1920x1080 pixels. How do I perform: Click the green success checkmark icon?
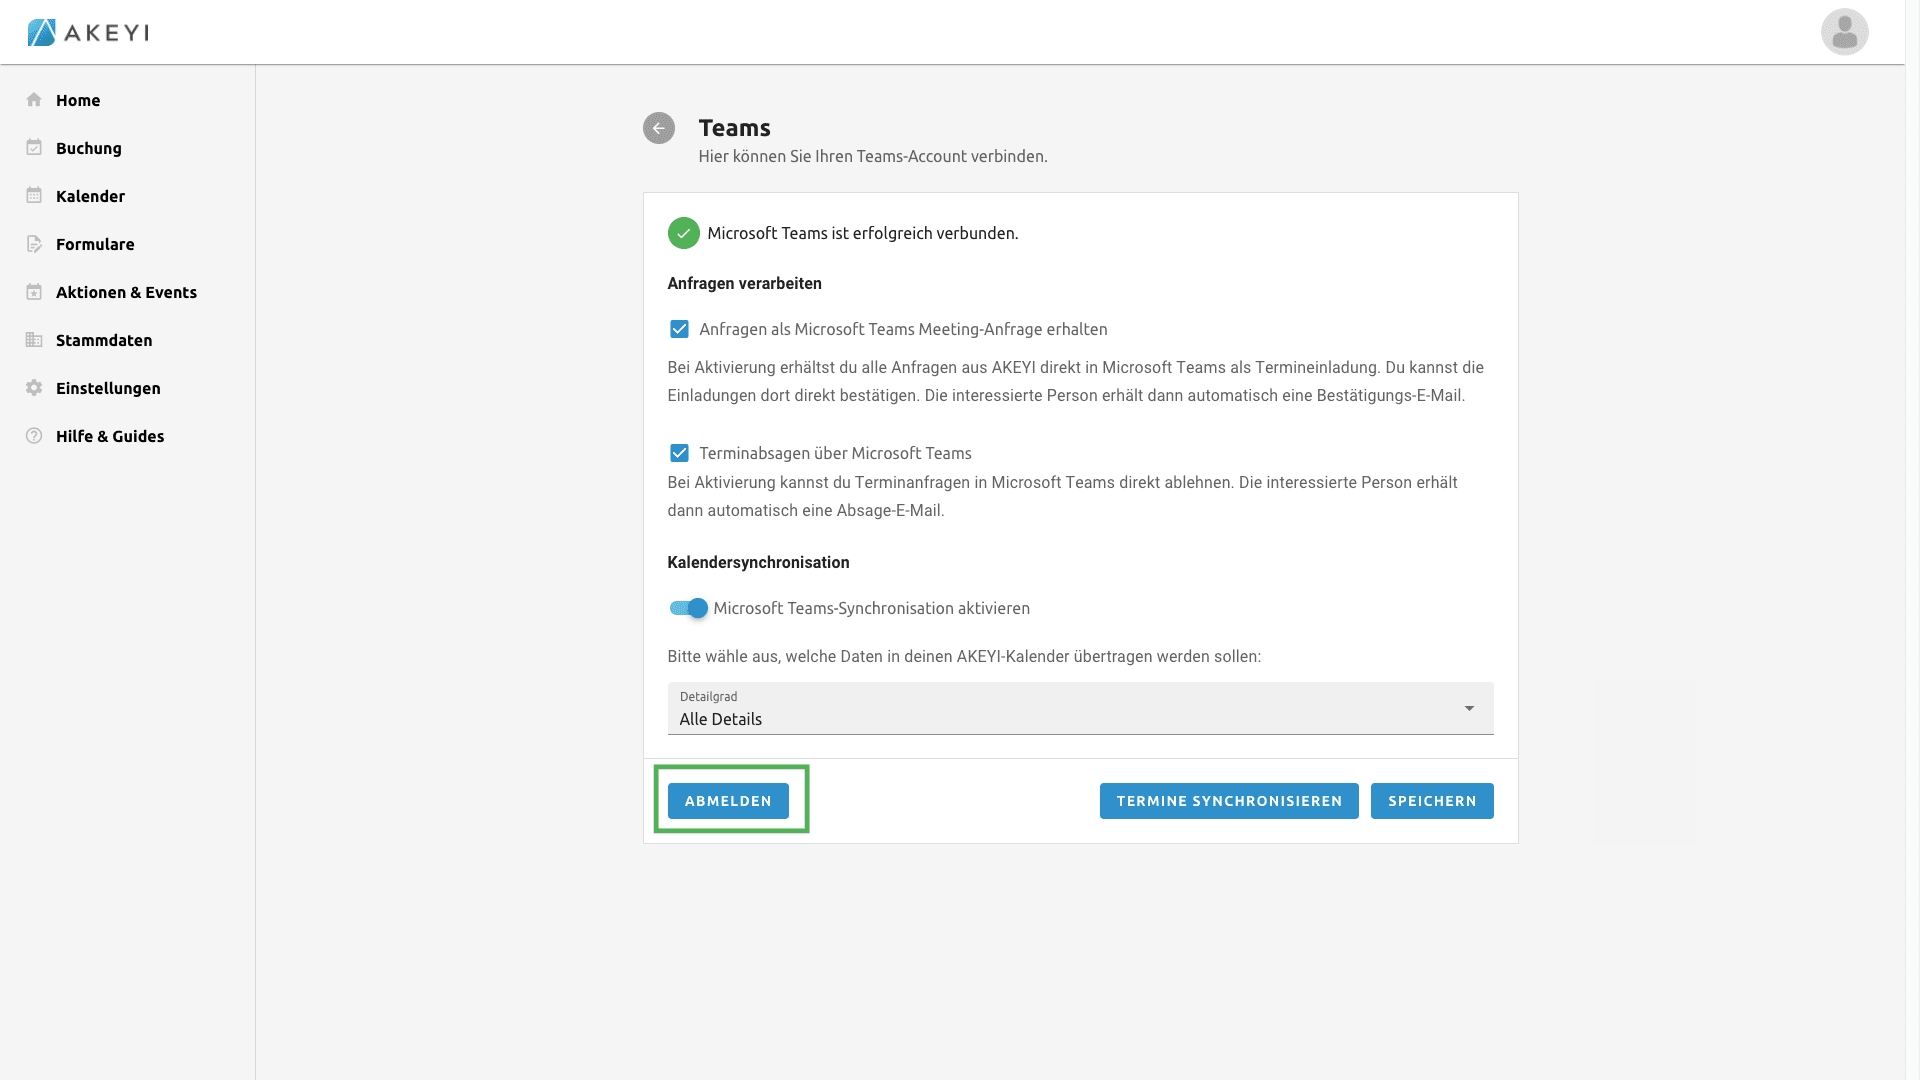pyautogui.click(x=684, y=233)
